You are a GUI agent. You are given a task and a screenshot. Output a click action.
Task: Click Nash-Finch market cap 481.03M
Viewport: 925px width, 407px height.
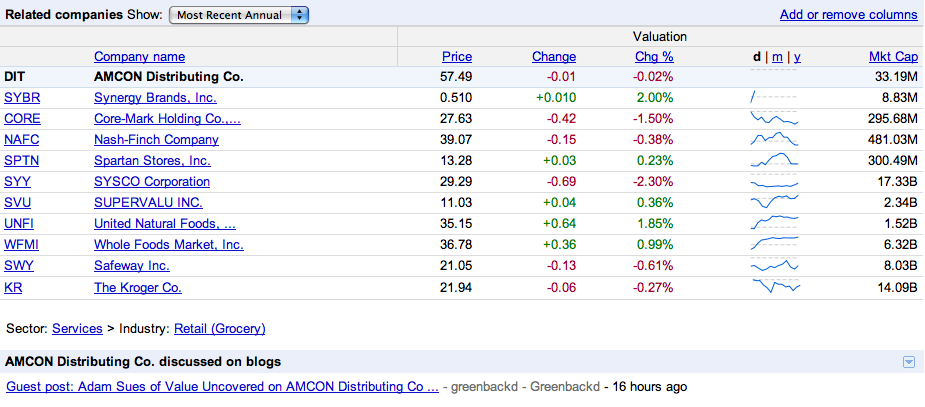pyautogui.click(x=891, y=140)
